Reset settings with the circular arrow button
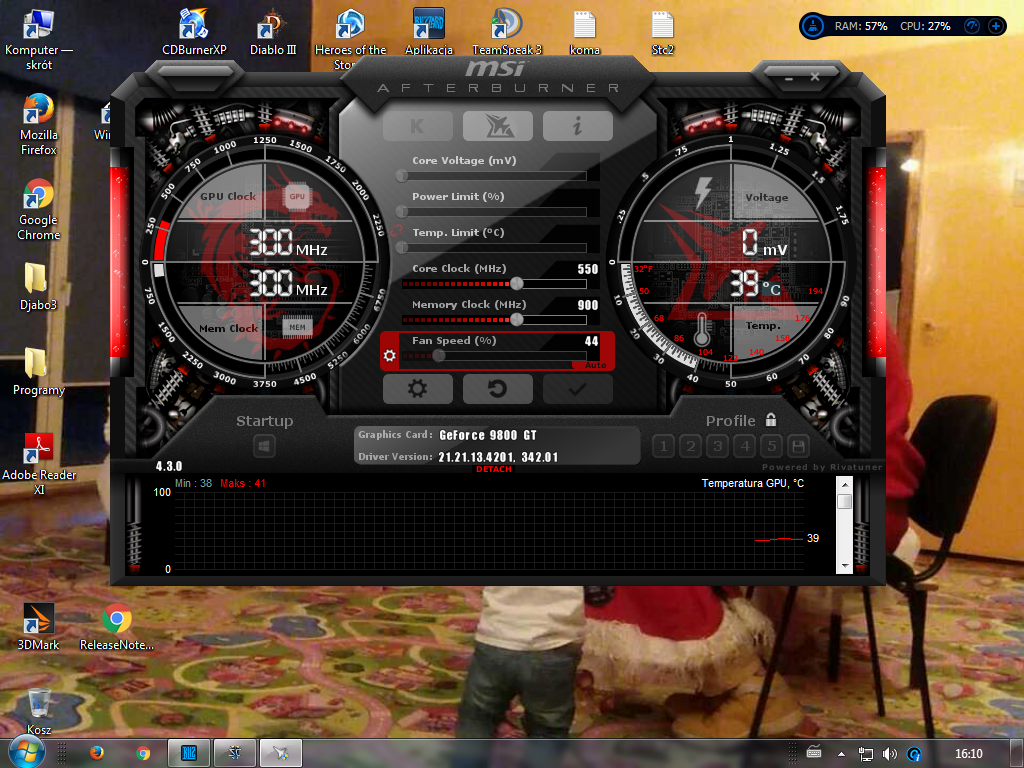The width and height of the screenshot is (1024, 768). tap(498, 389)
